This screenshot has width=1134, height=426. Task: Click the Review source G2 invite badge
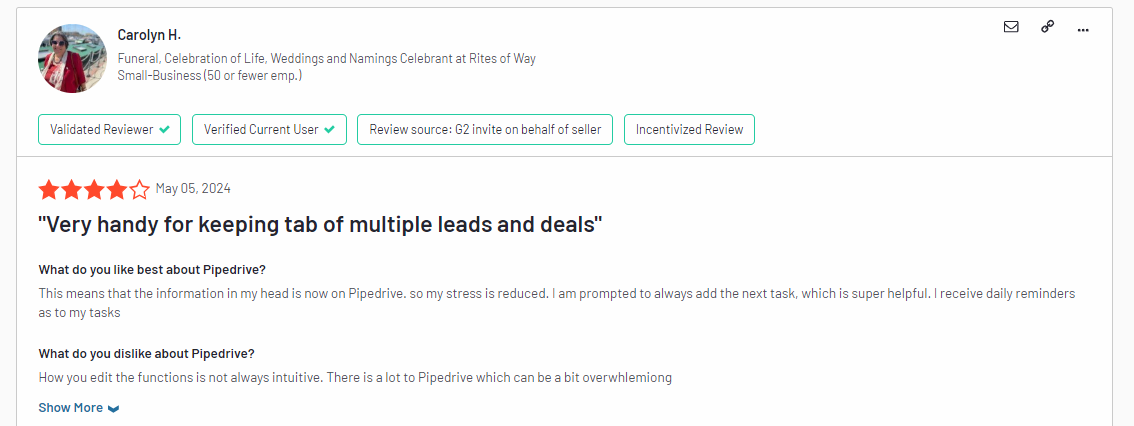(x=484, y=130)
